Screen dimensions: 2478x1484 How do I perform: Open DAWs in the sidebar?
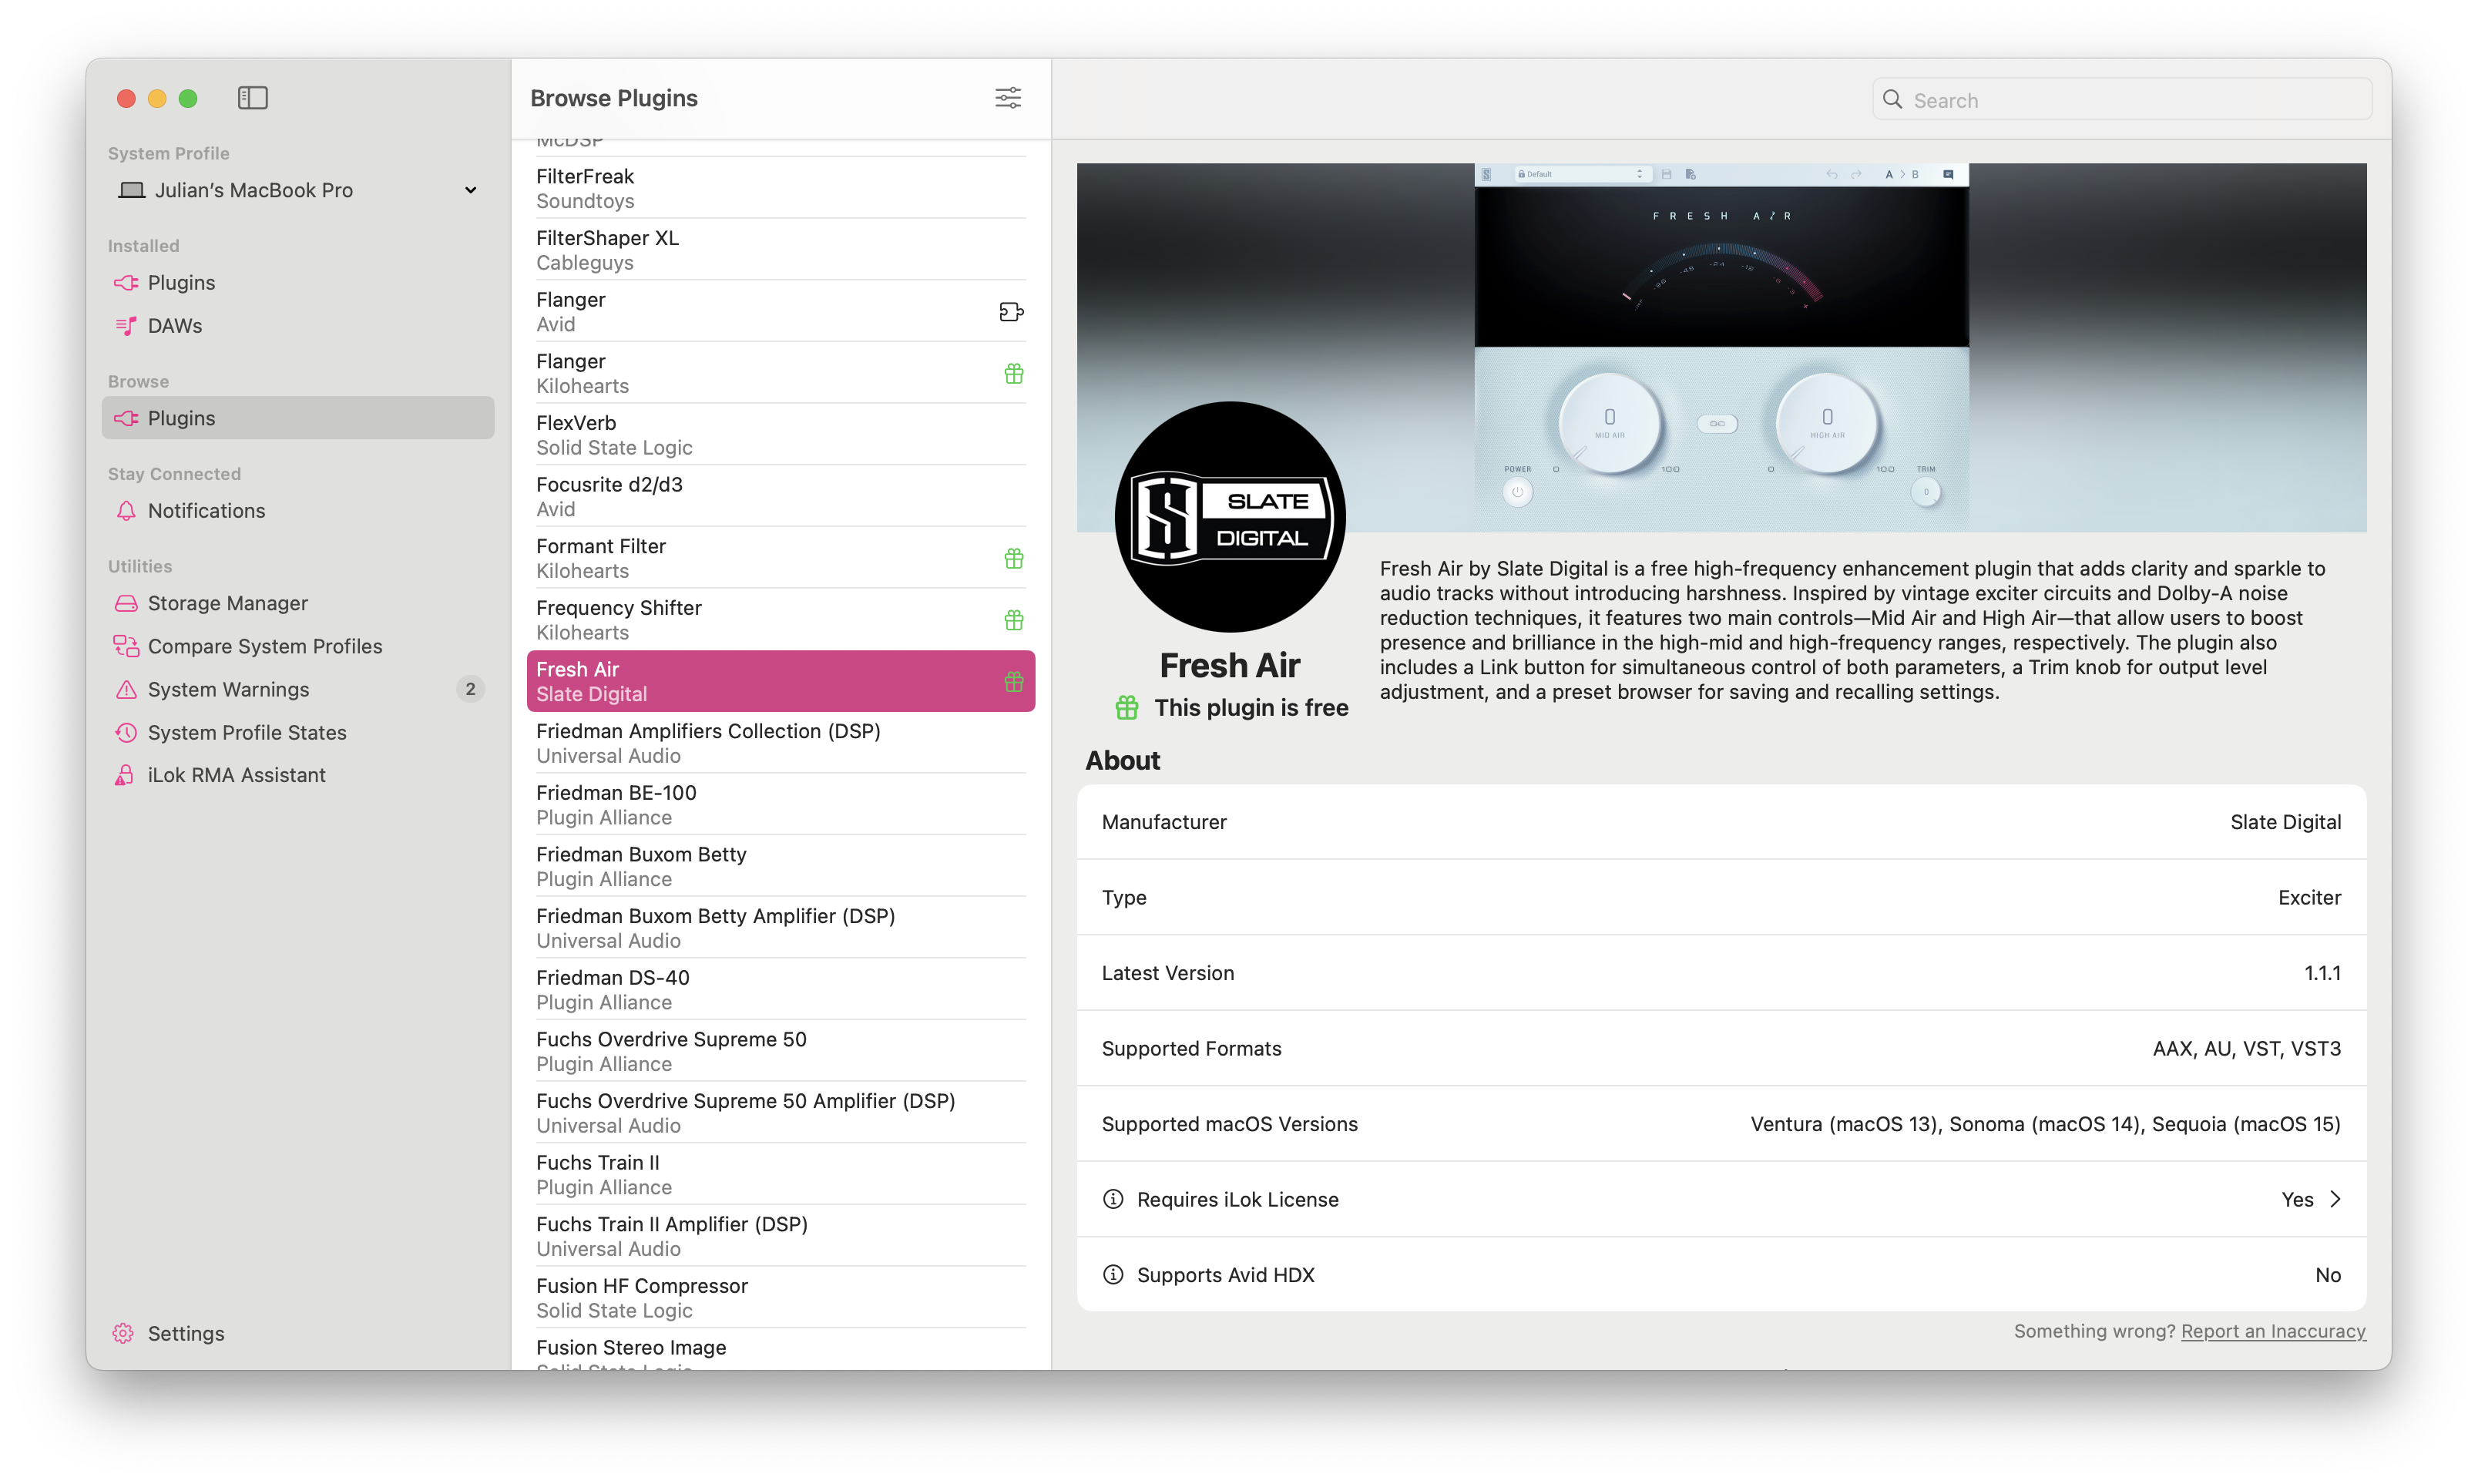298,326
